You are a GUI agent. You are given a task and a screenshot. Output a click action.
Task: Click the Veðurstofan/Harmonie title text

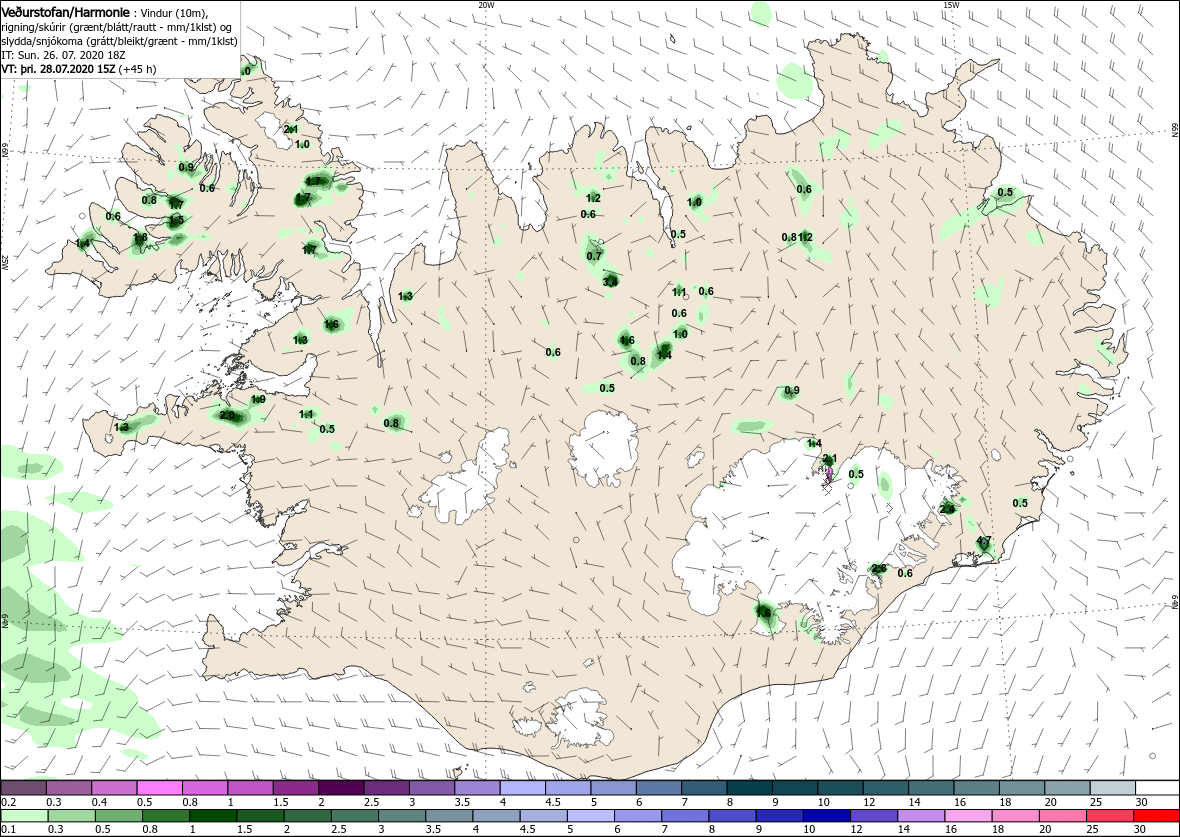click(x=66, y=12)
